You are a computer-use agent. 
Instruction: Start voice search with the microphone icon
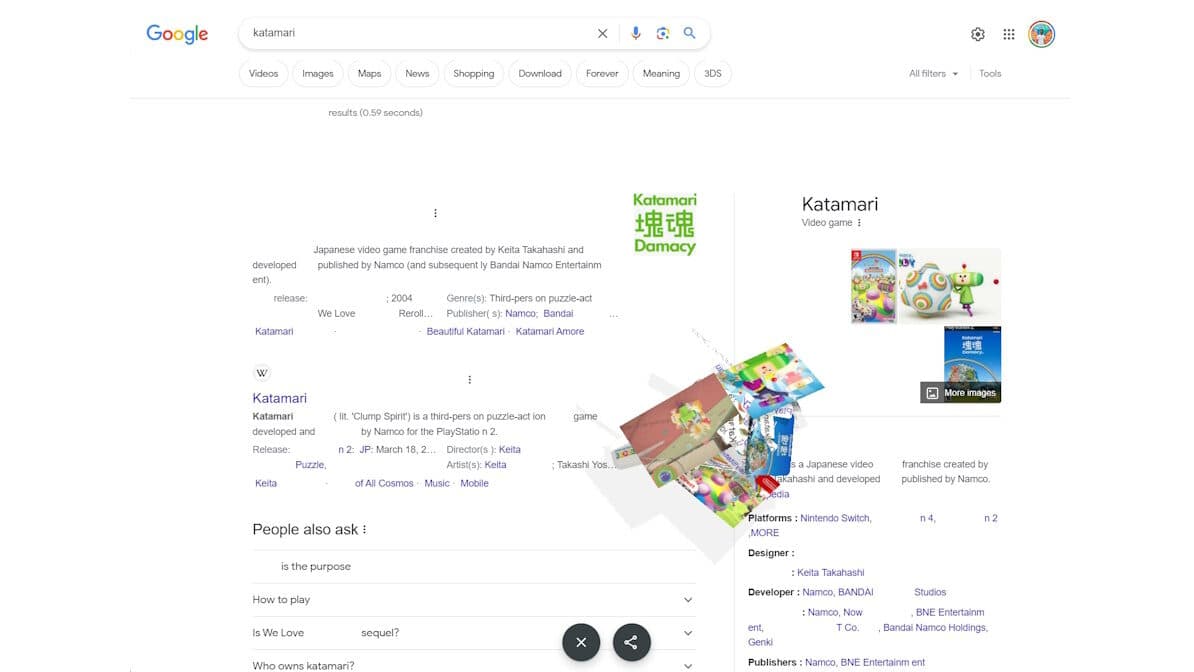pos(635,33)
